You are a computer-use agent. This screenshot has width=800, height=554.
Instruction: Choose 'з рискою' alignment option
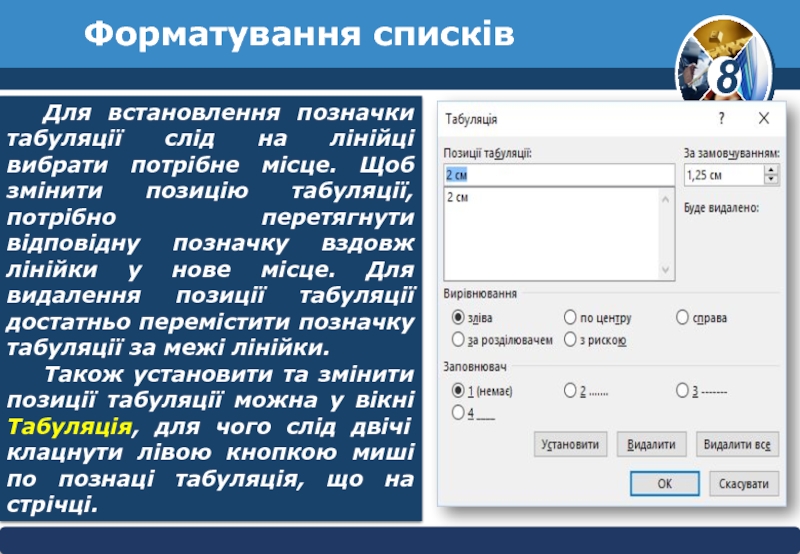click(570, 340)
